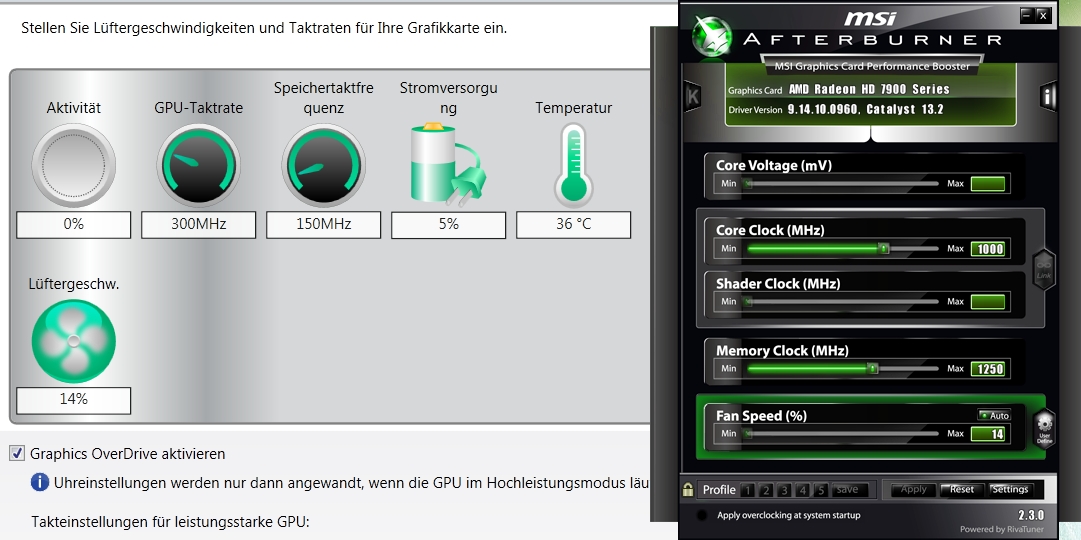Open the Kombustor K side button
The image size is (1081, 540).
coord(693,96)
